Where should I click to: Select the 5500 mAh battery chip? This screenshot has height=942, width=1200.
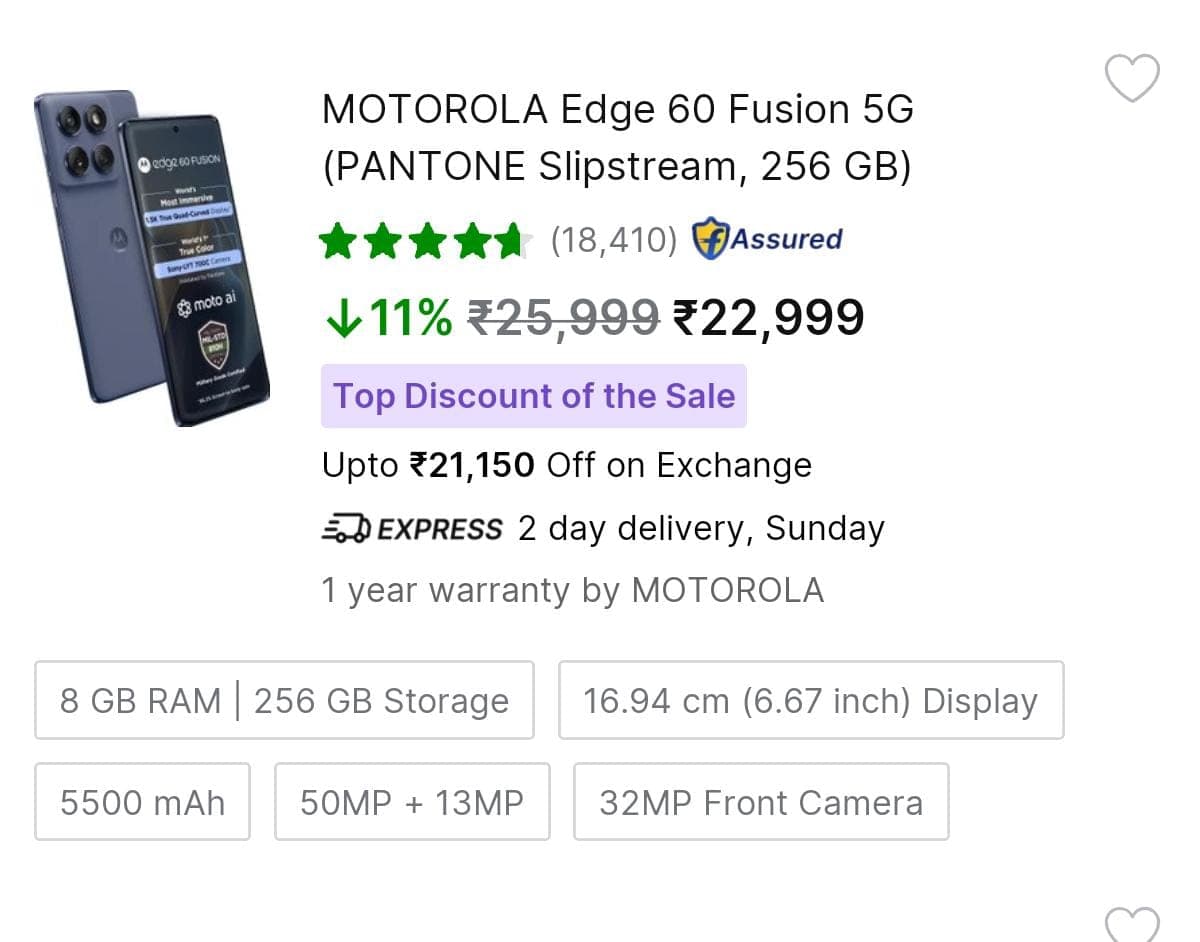pyautogui.click(x=142, y=802)
